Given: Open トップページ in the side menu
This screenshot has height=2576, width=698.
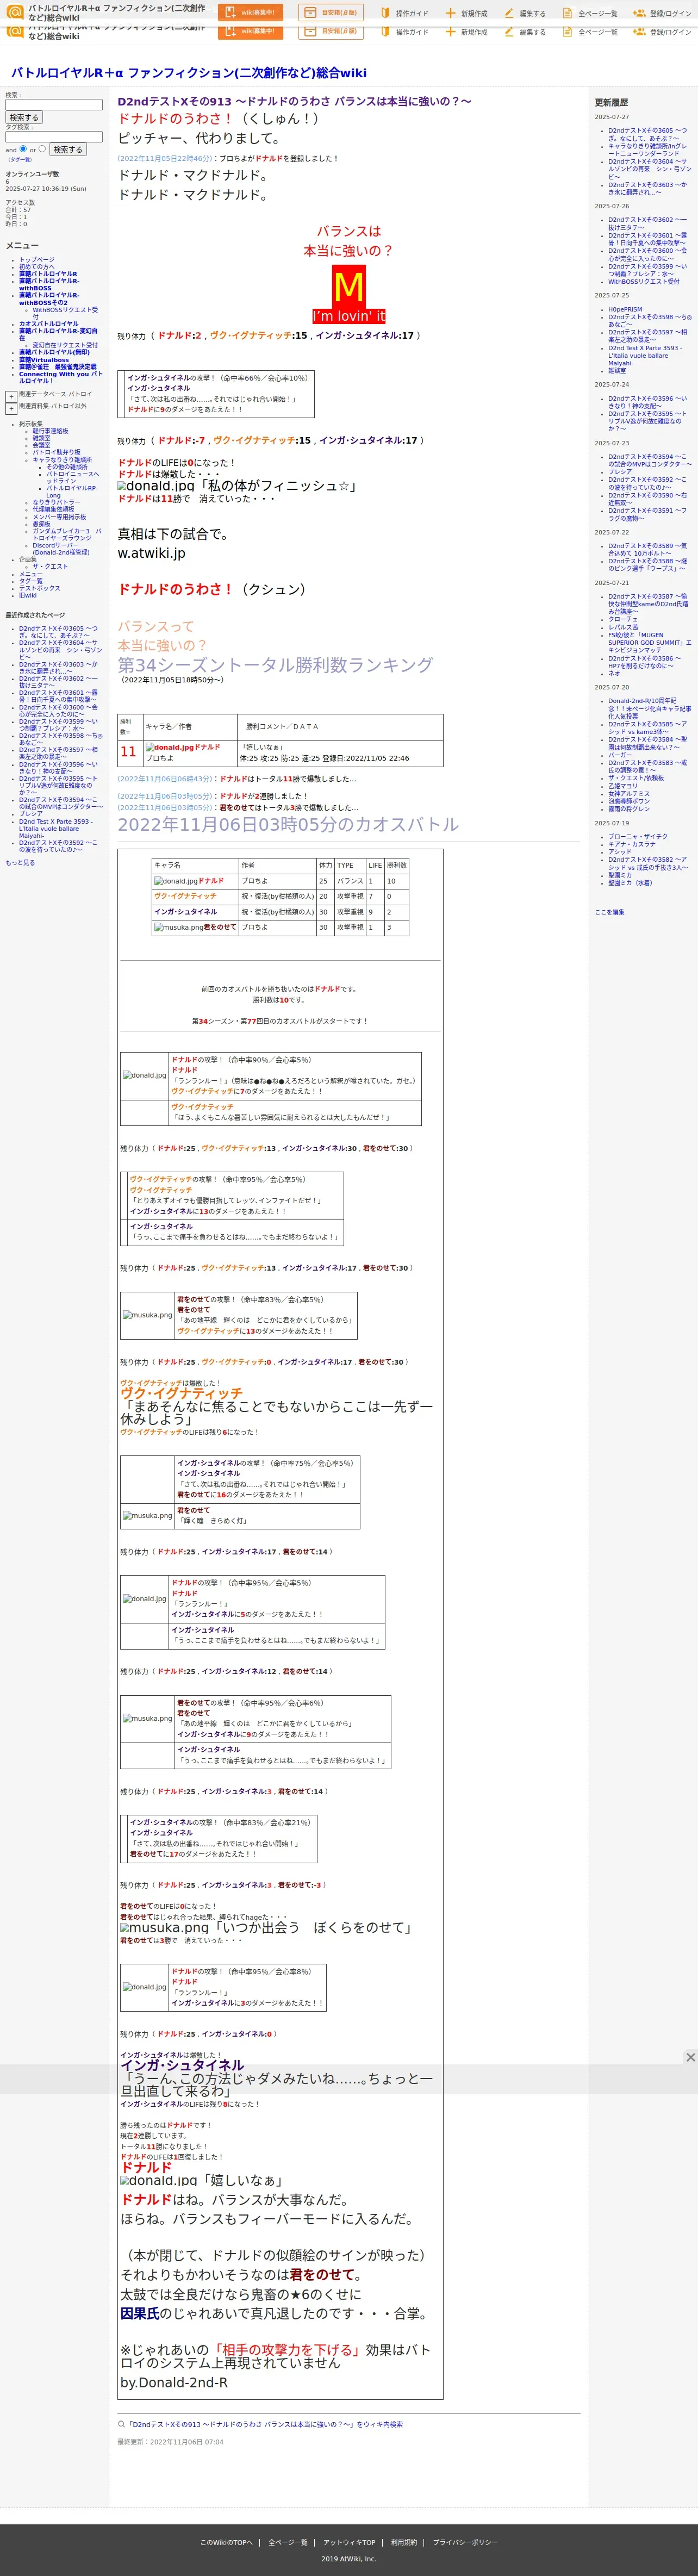Looking at the screenshot, I should pos(37,259).
